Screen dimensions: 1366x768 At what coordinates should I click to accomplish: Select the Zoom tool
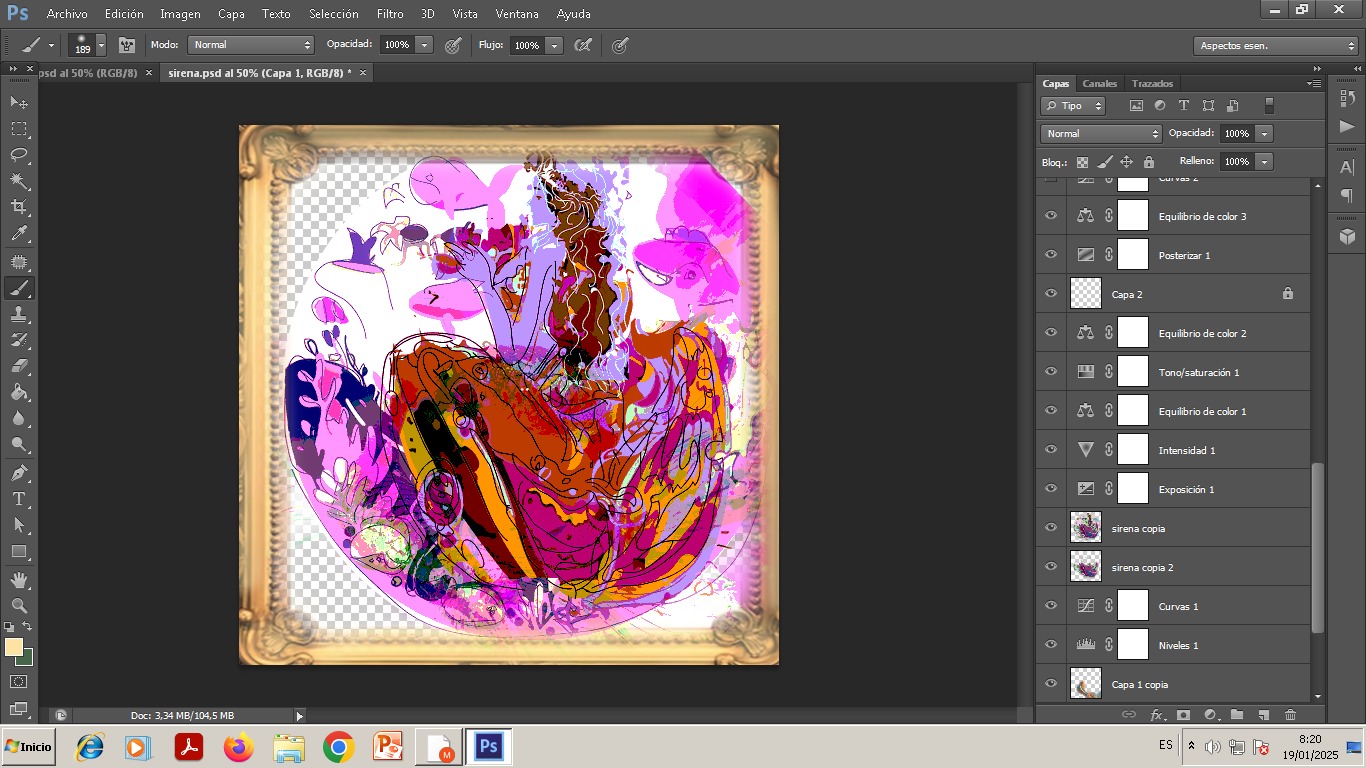[x=19, y=605]
